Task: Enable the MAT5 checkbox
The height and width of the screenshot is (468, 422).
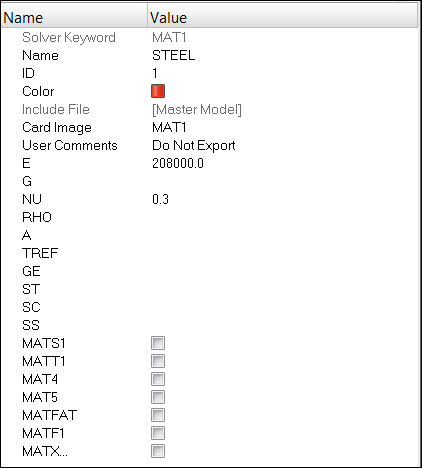Action: click(x=158, y=397)
